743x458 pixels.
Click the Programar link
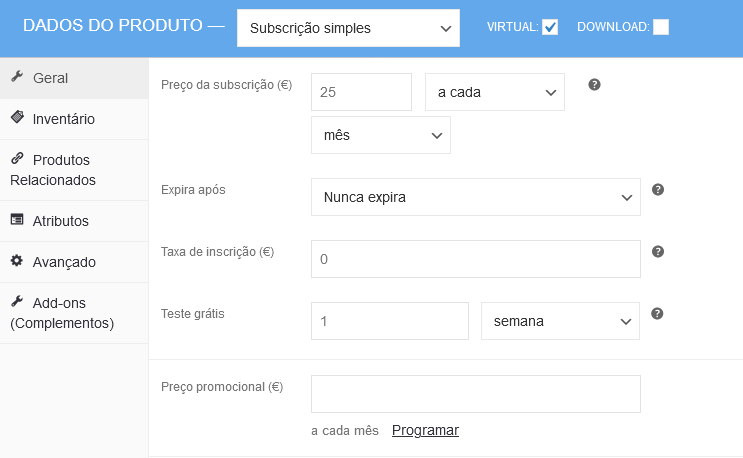pos(425,430)
